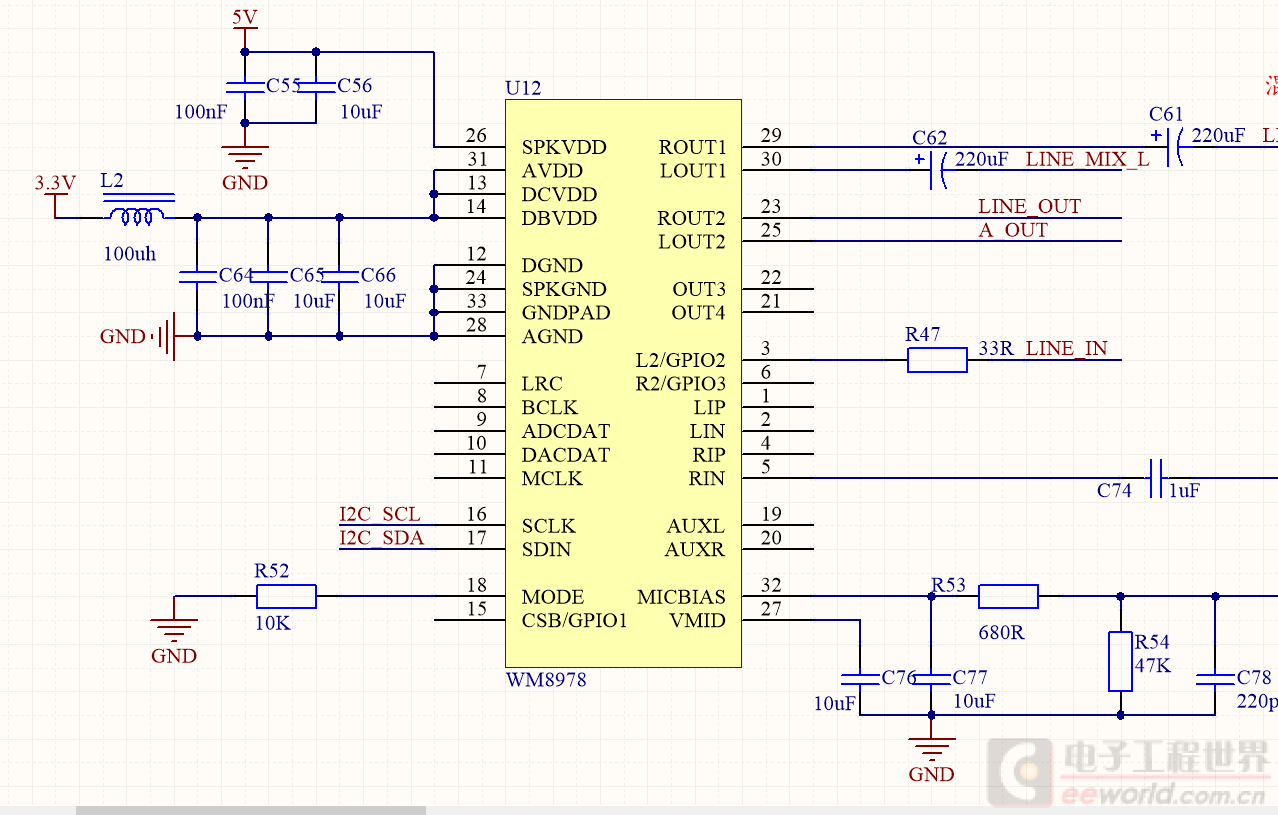Click the DACDAT pin label
Viewport: 1278px width, 815px height.
coord(566,455)
